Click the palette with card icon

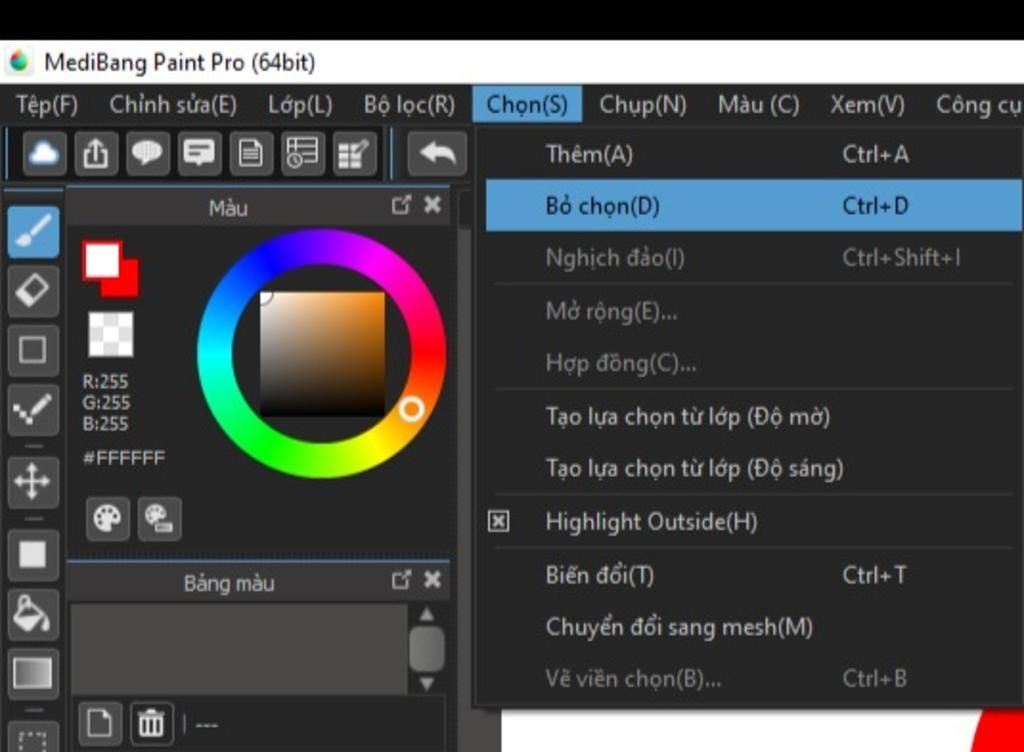pyautogui.click(x=159, y=518)
